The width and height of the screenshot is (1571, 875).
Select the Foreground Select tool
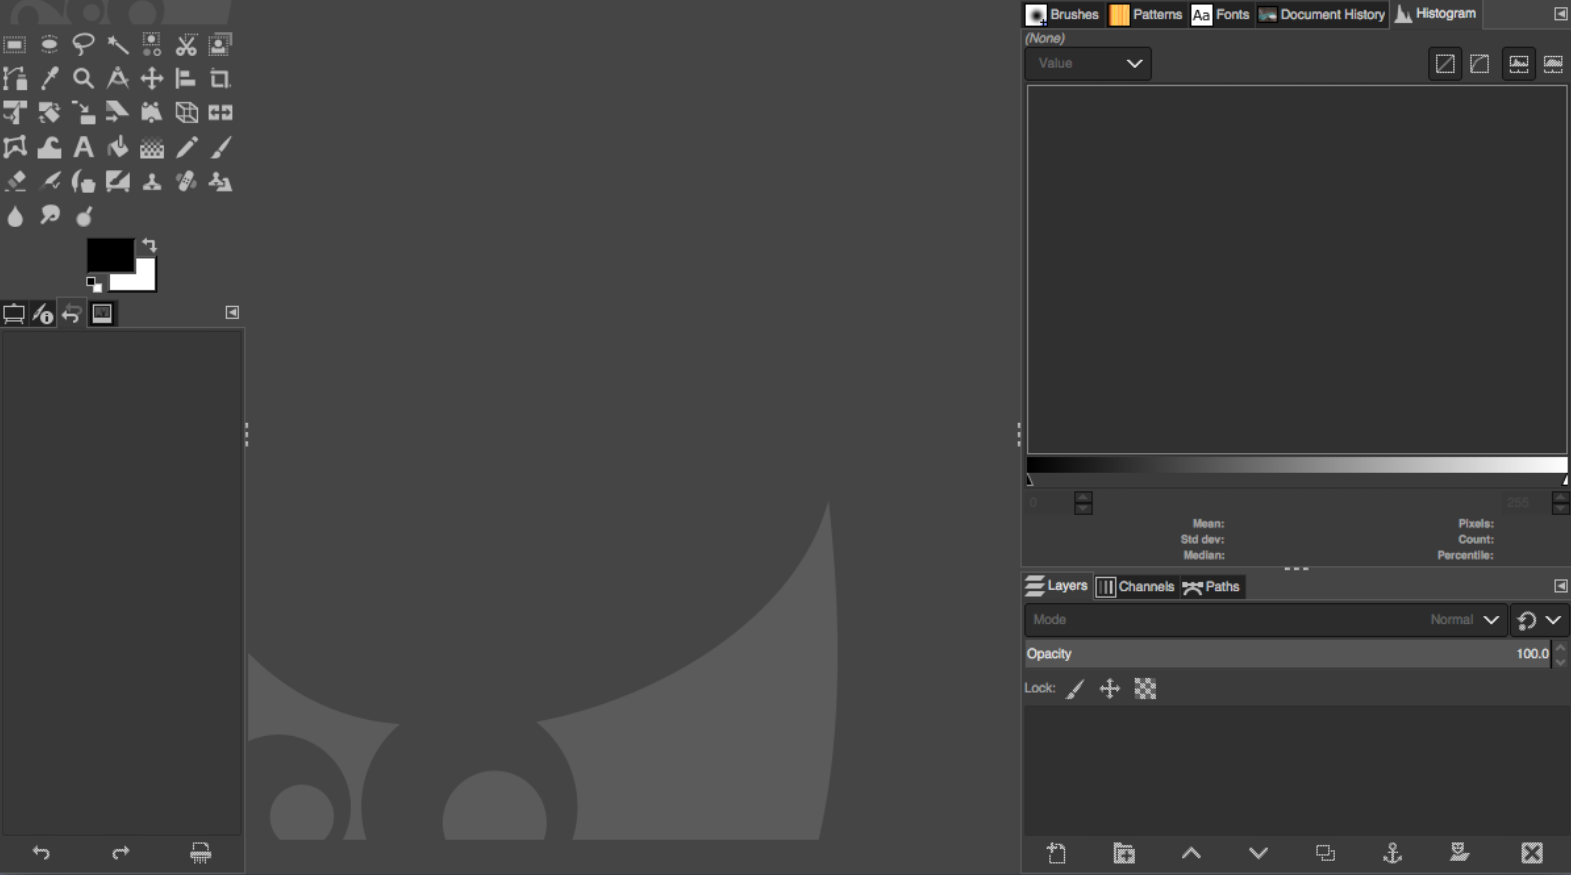[x=220, y=45]
